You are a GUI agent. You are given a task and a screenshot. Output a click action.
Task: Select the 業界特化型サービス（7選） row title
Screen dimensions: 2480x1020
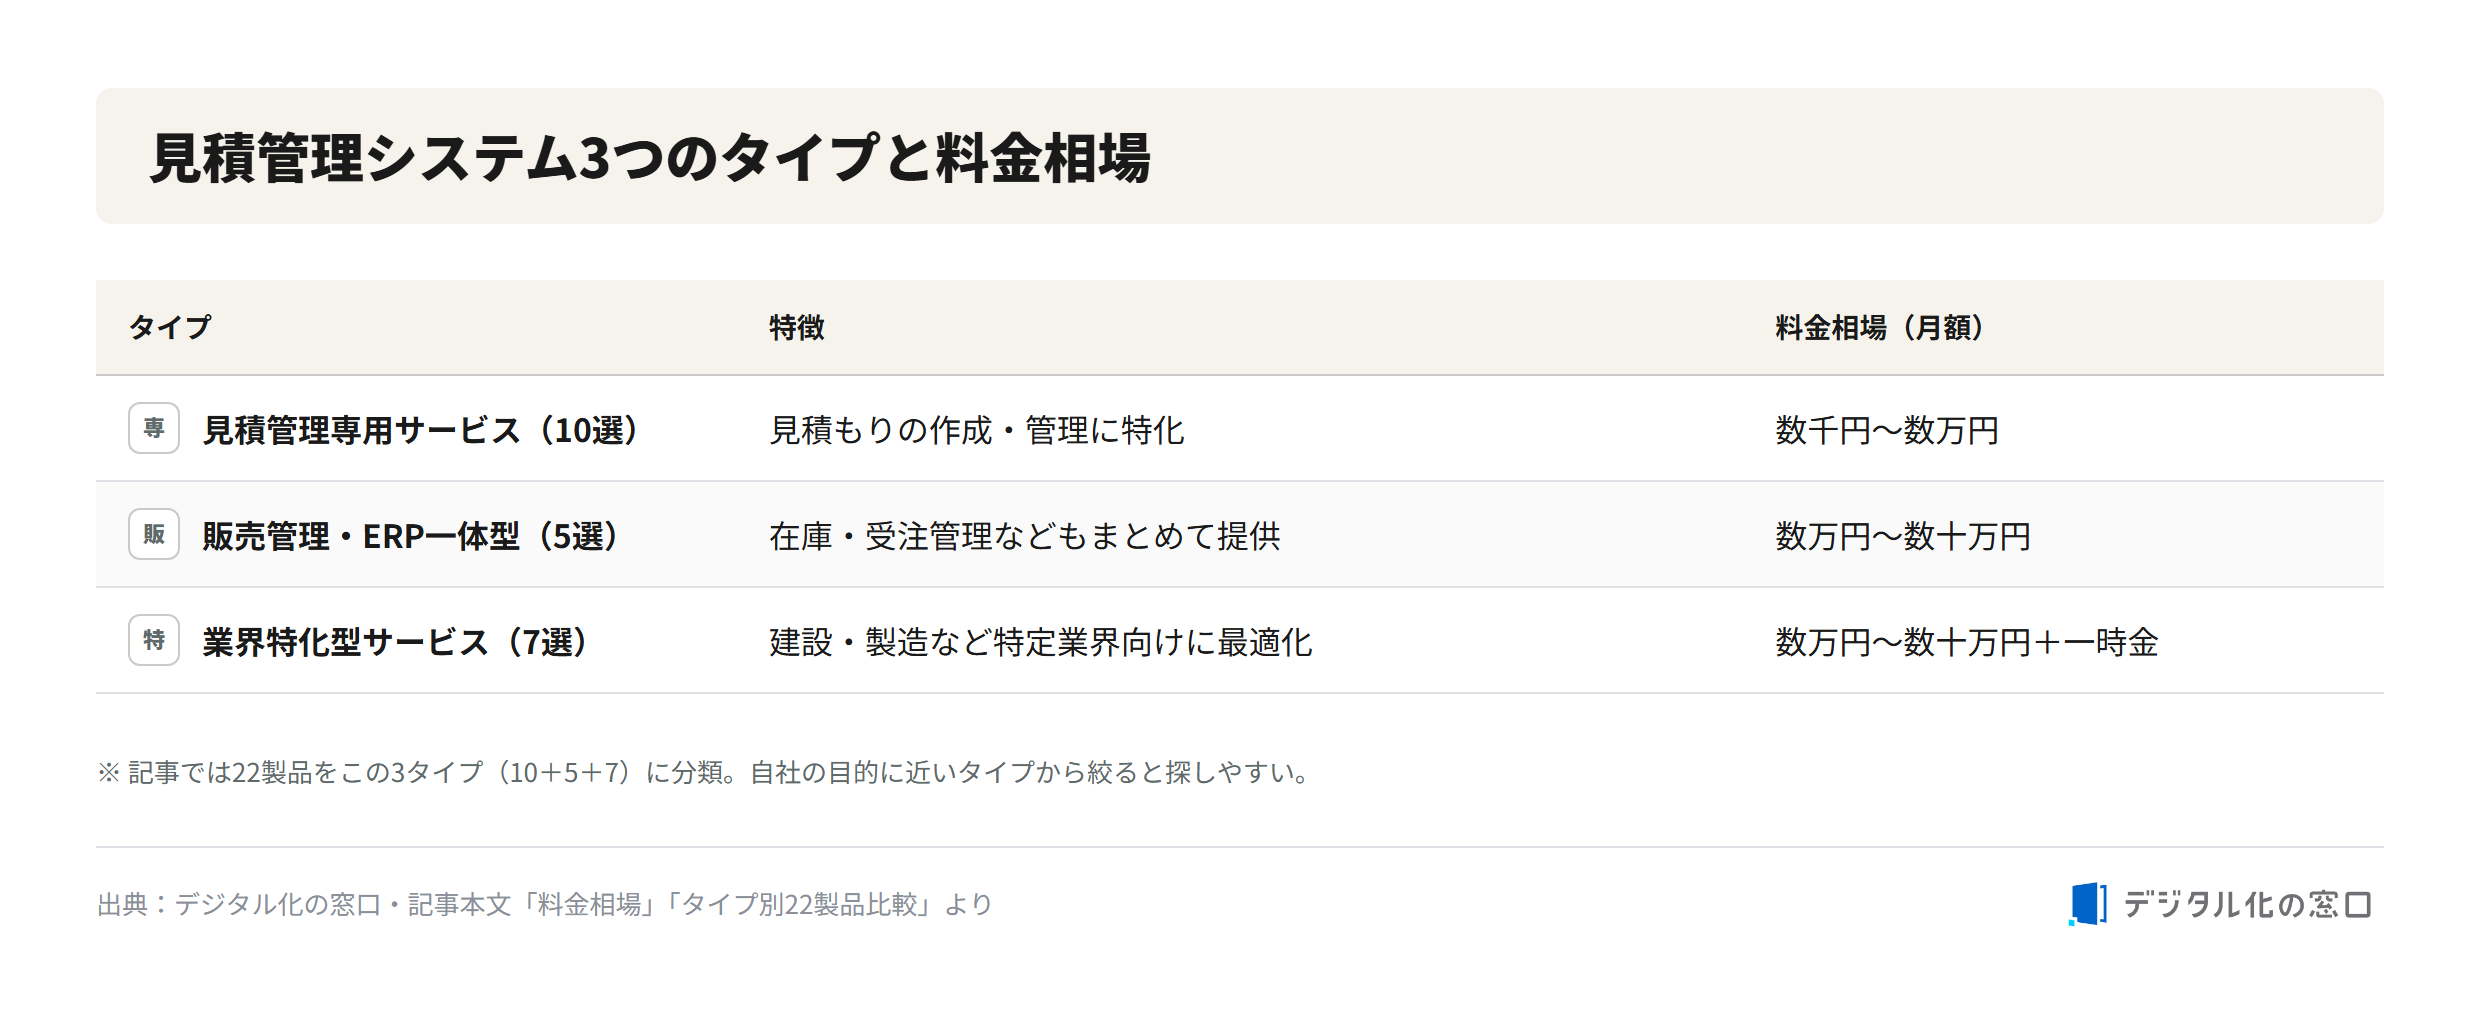[395, 642]
